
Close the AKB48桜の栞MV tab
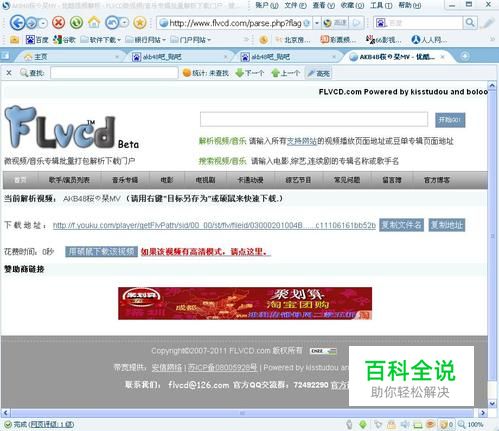(443, 57)
